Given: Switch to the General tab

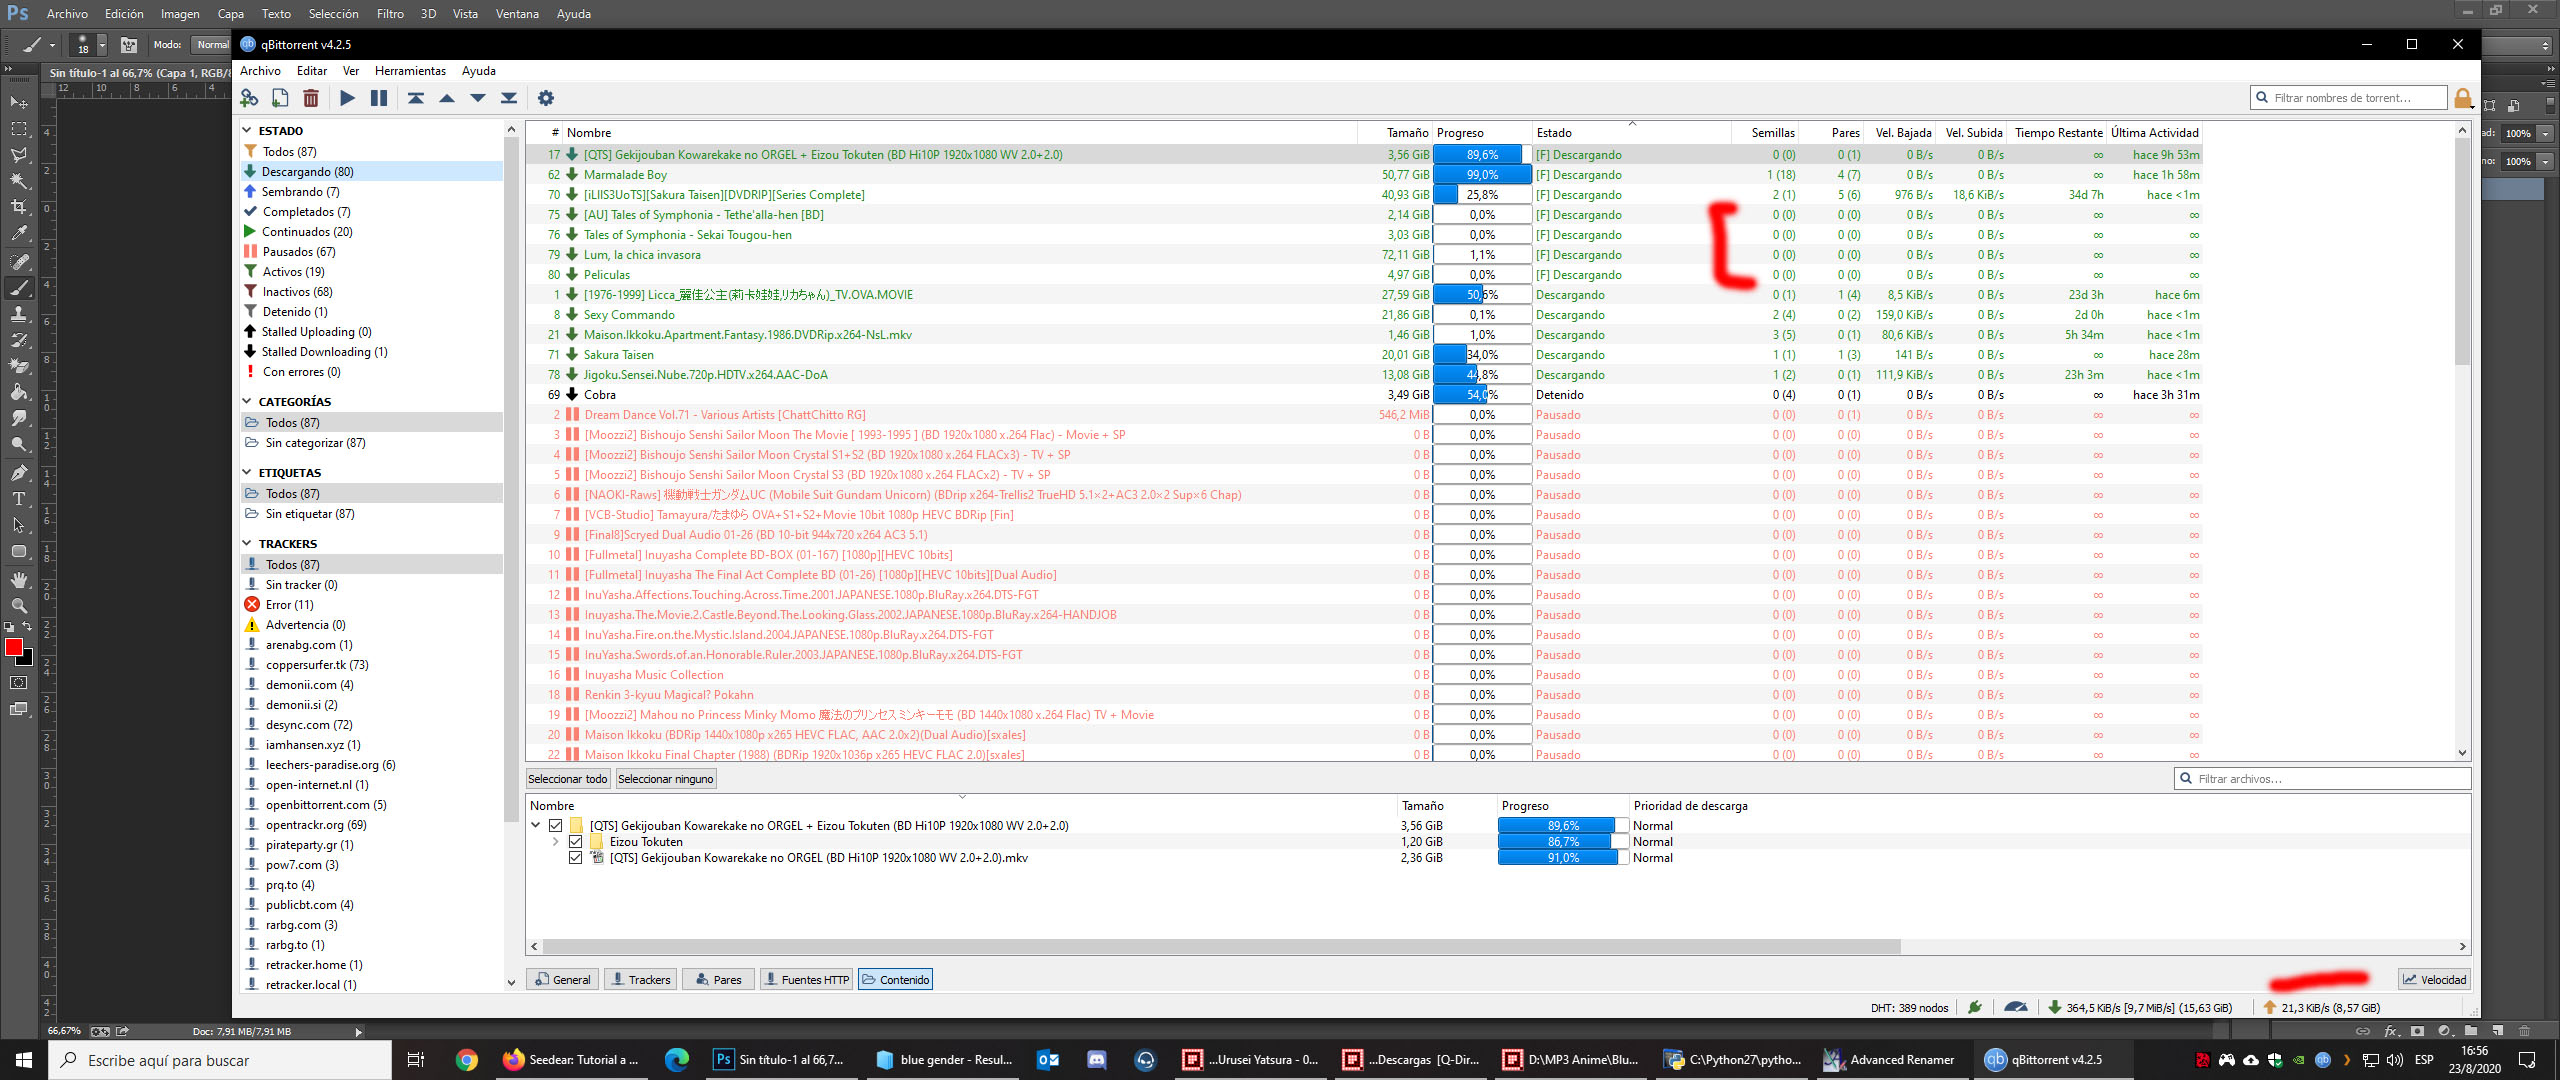Looking at the screenshot, I should (562, 979).
